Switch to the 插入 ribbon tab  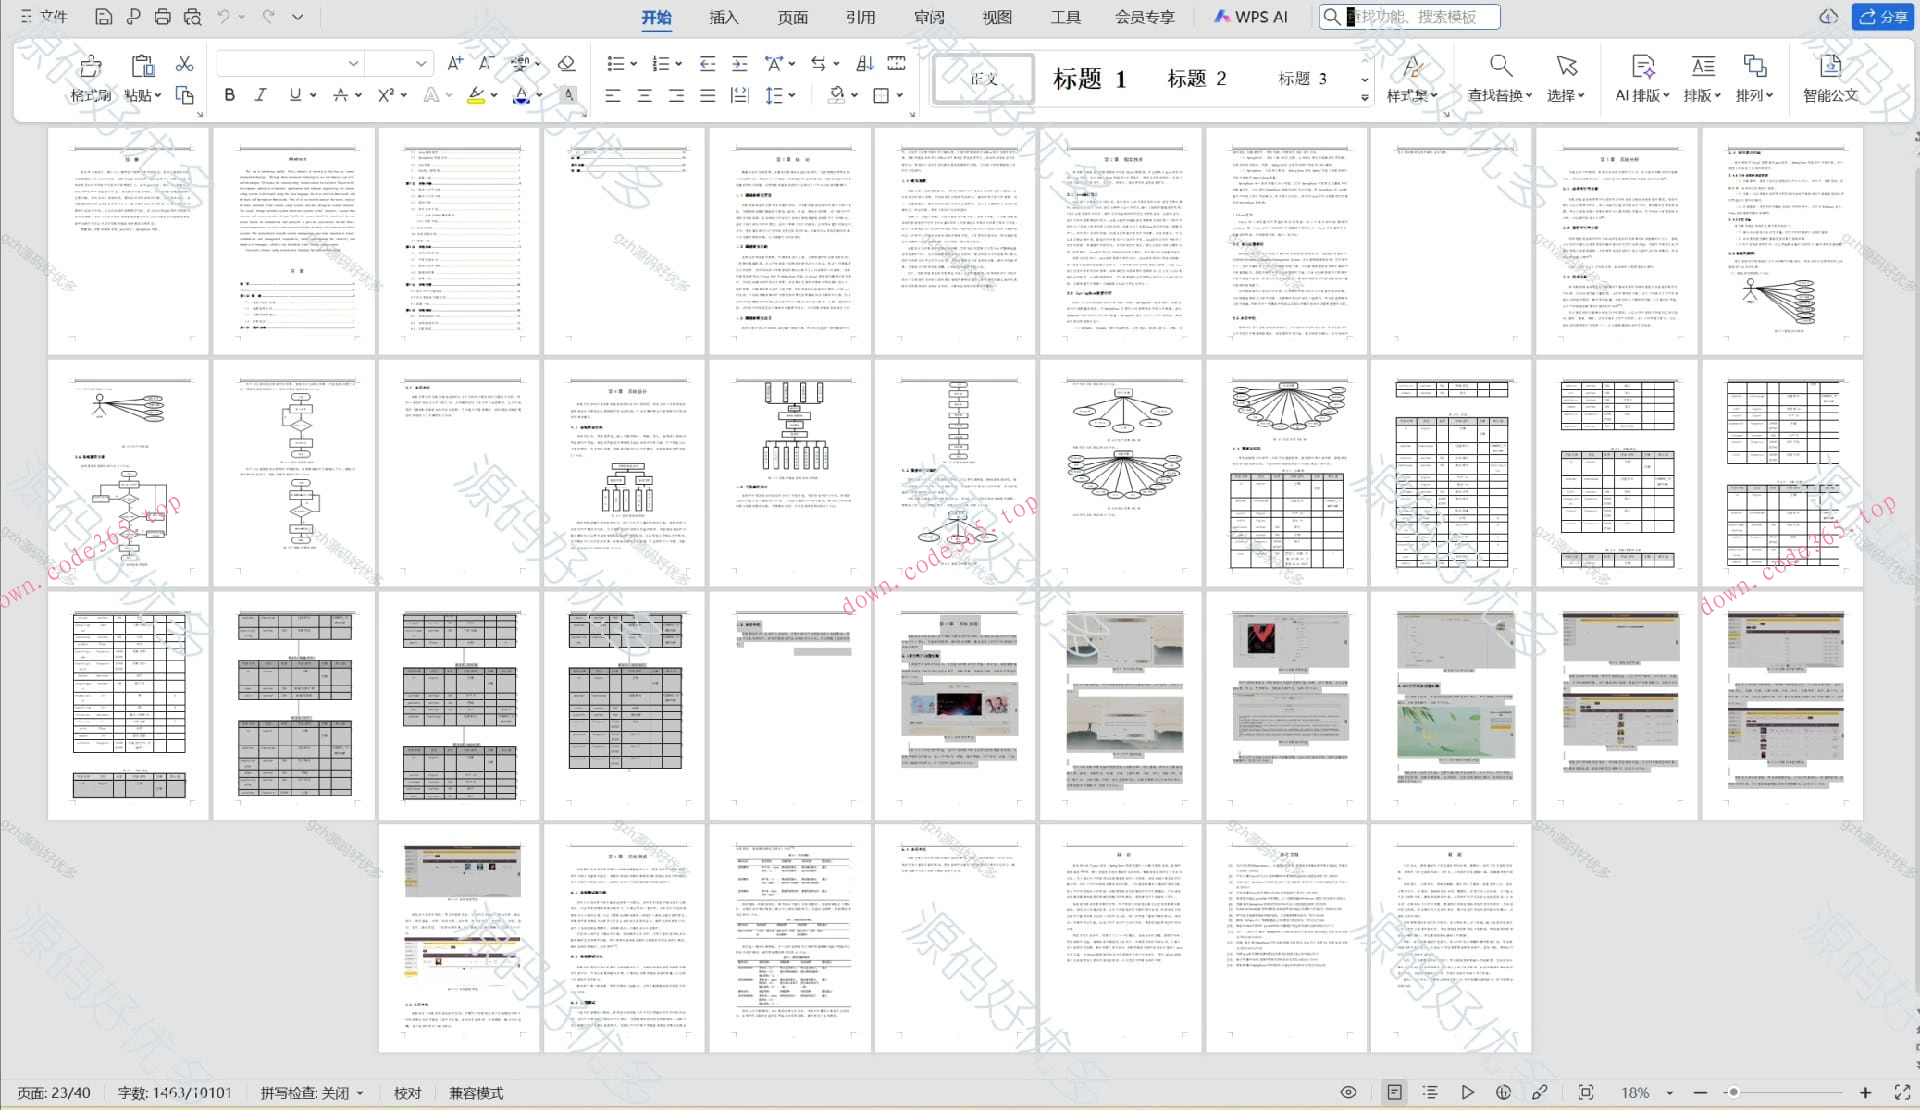pos(723,17)
